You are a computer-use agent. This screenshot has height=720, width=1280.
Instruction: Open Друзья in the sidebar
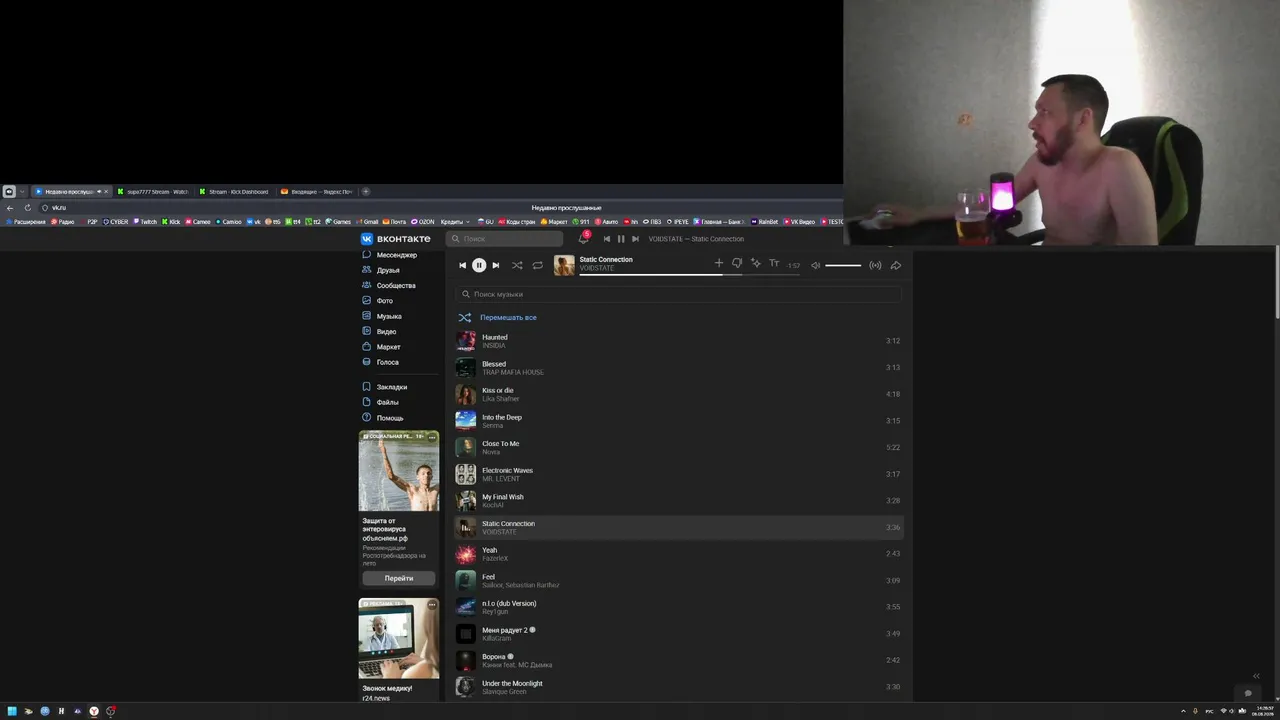coord(381,270)
